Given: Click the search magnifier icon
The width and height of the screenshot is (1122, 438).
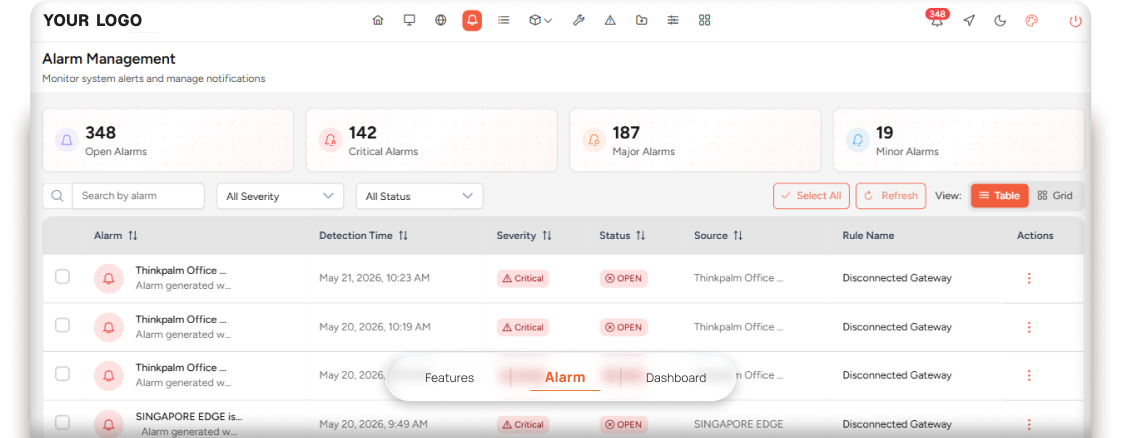Looking at the screenshot, I should click(58, 196).
